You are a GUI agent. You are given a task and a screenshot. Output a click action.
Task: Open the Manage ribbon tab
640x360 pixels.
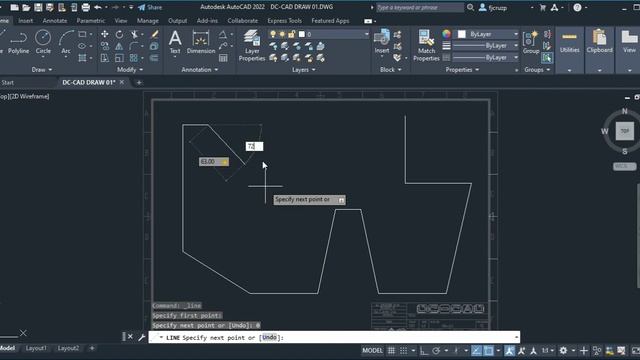click(x=147, y=20)
